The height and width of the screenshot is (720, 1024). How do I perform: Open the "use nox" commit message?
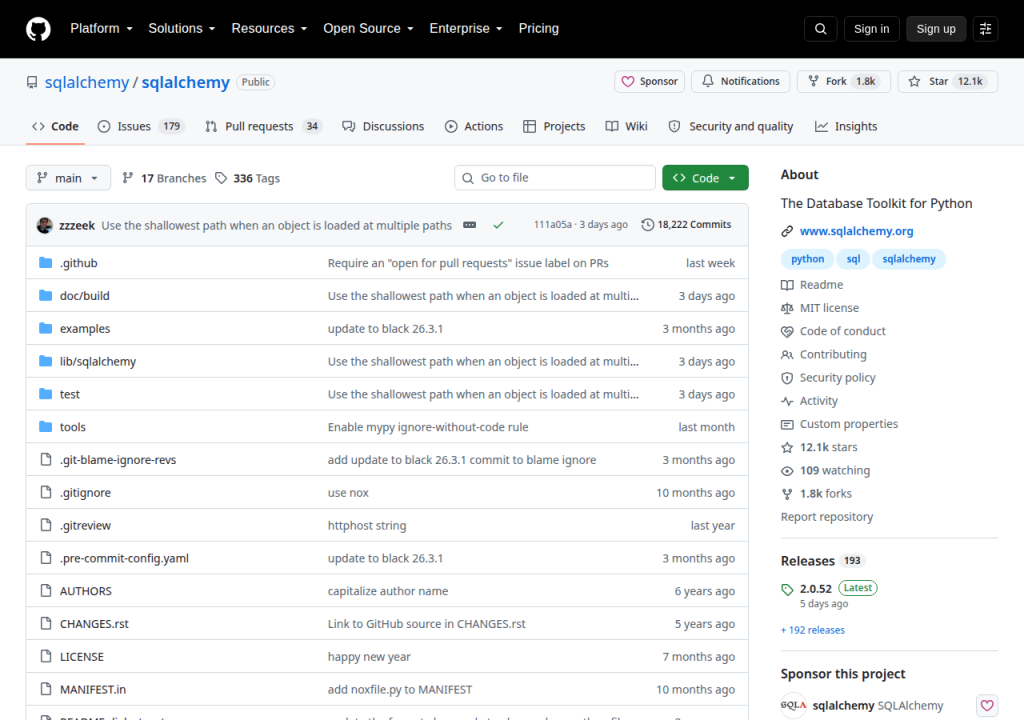(x=348, y=493)
